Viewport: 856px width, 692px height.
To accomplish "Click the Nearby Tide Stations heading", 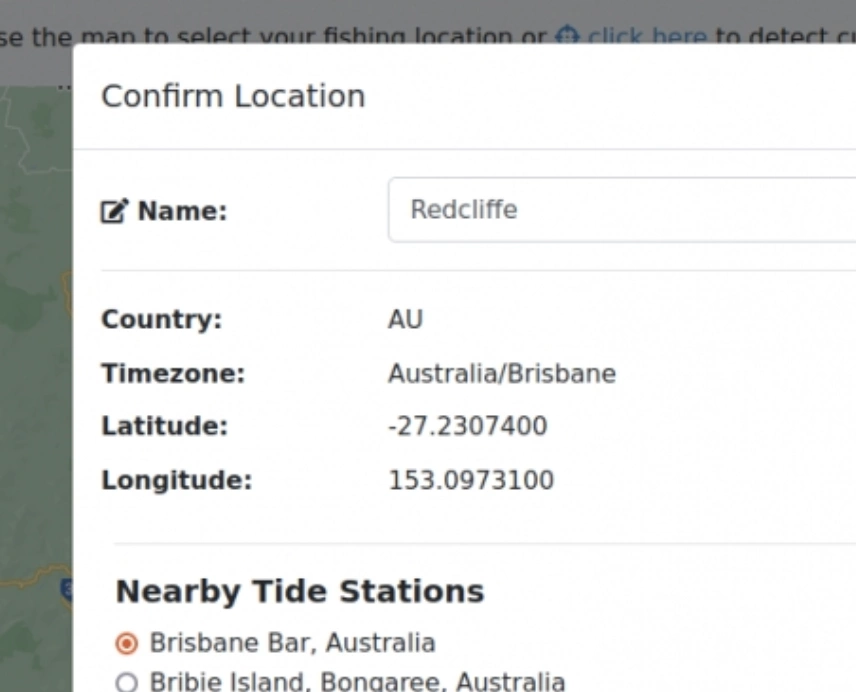I will click(x=300, y=591).
